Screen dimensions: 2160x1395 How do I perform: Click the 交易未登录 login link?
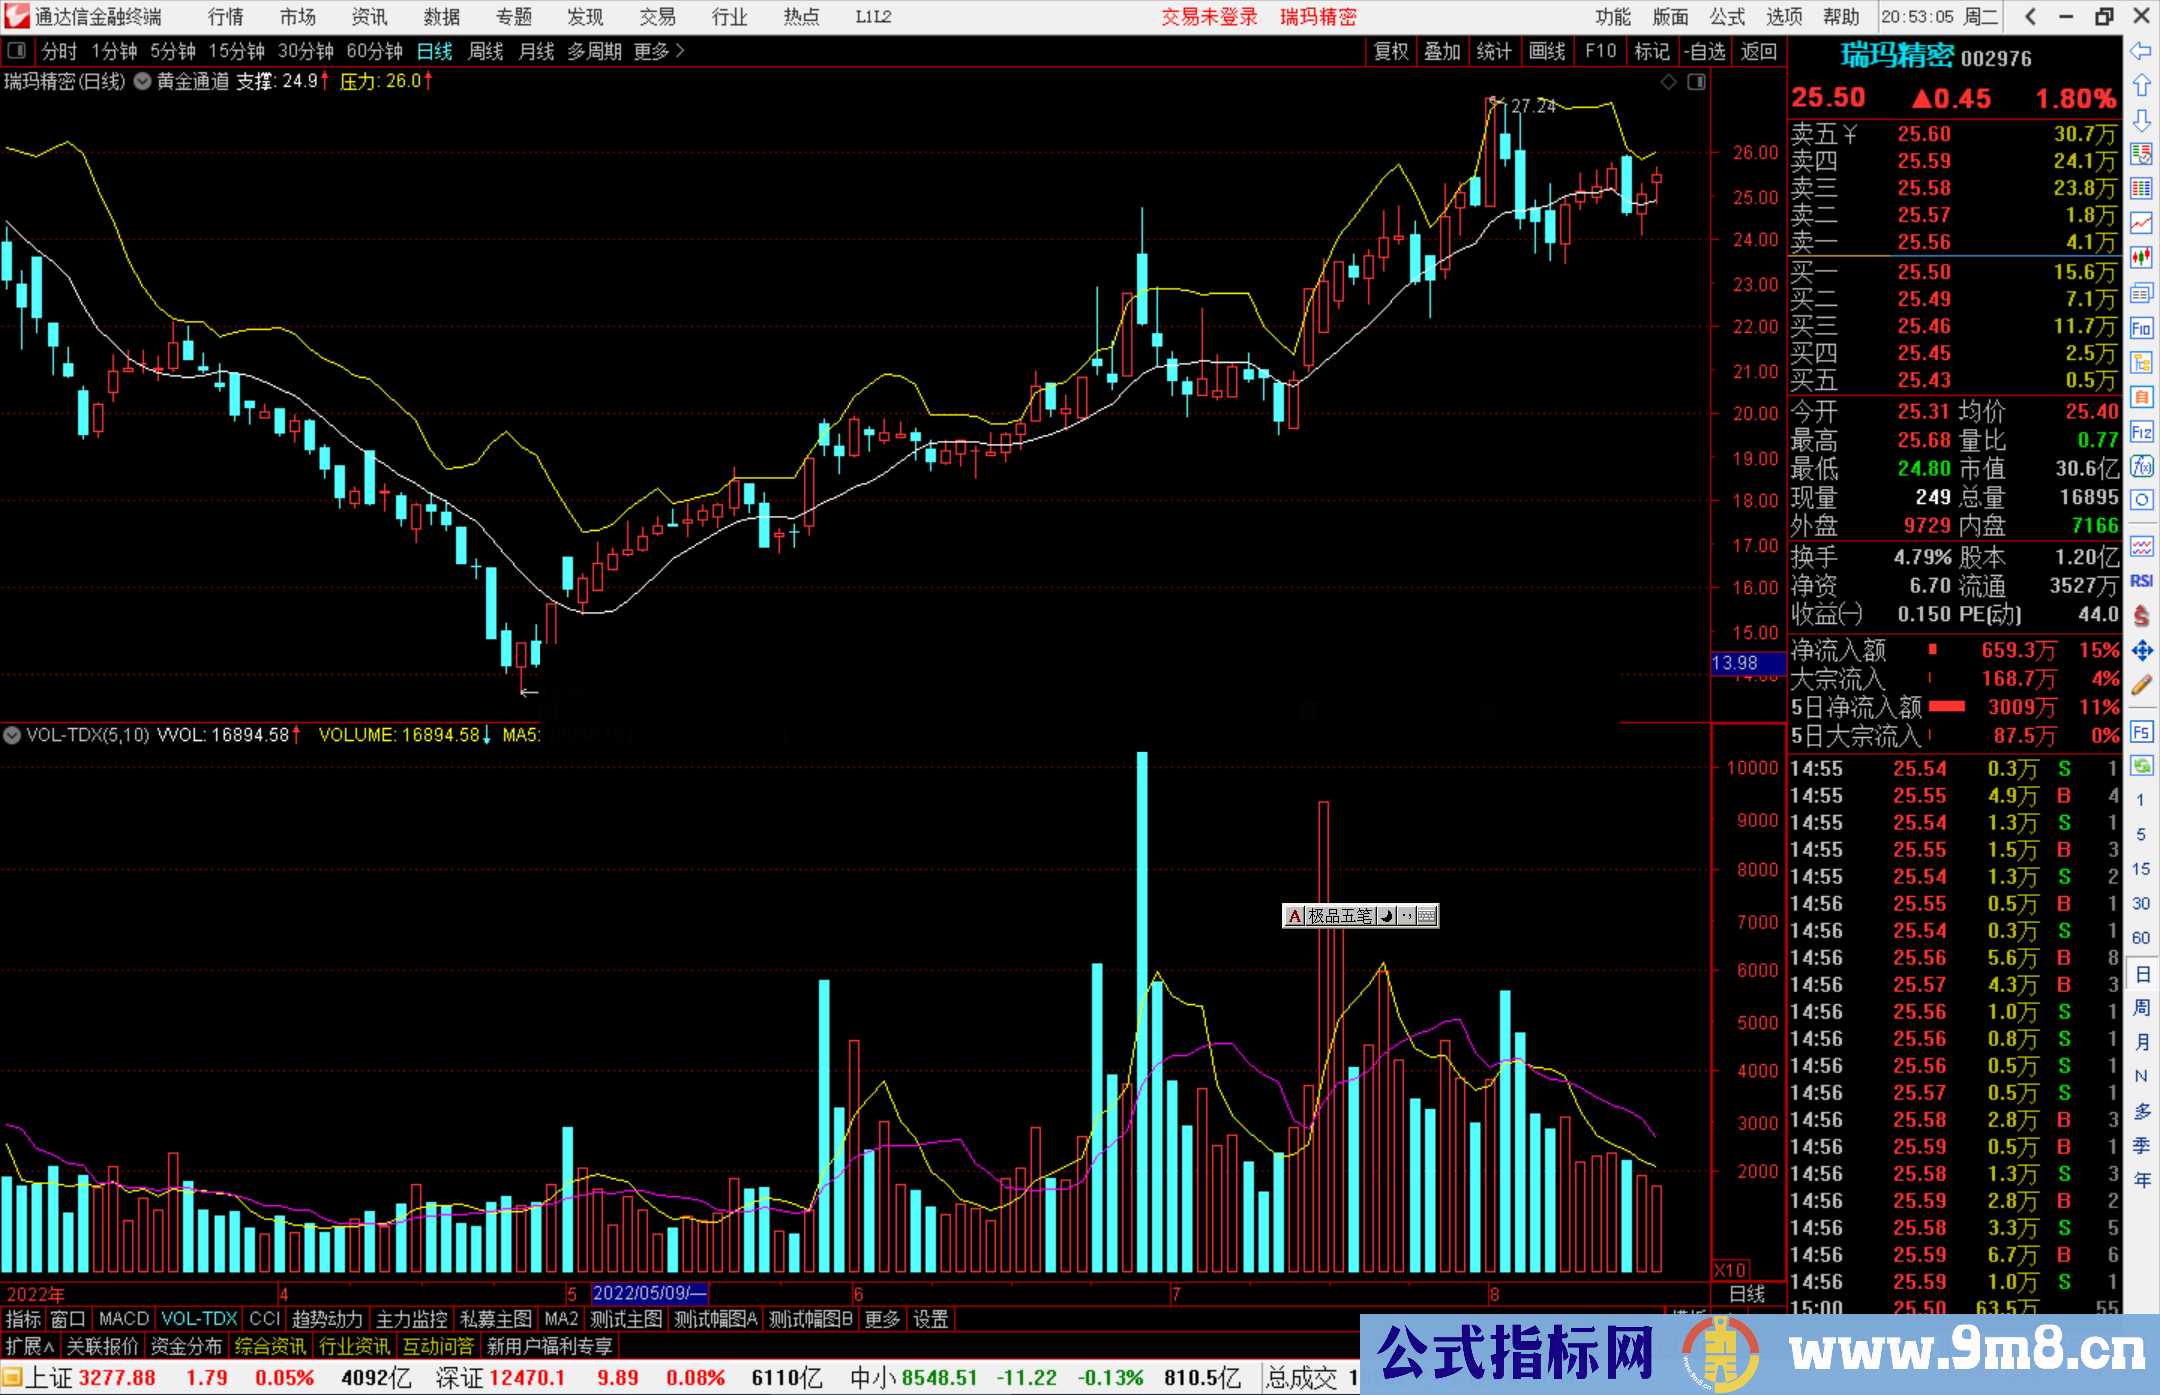pos(1209,17)
